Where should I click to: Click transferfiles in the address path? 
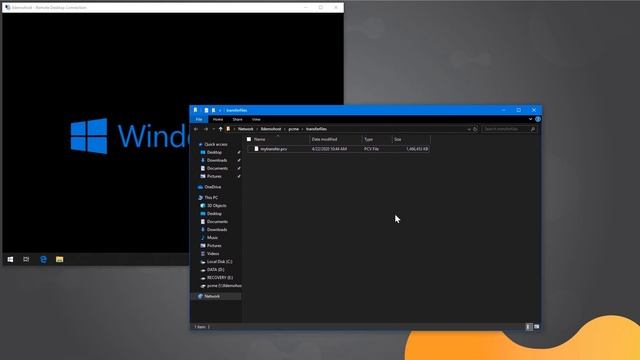(316, 129)
